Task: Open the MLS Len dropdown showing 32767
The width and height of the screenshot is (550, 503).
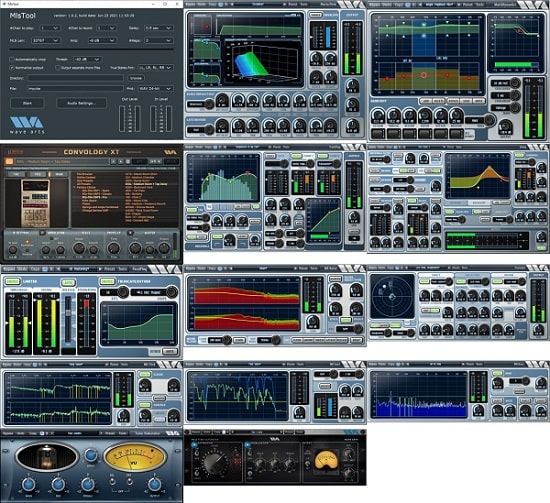Action: tap(45, 41)
